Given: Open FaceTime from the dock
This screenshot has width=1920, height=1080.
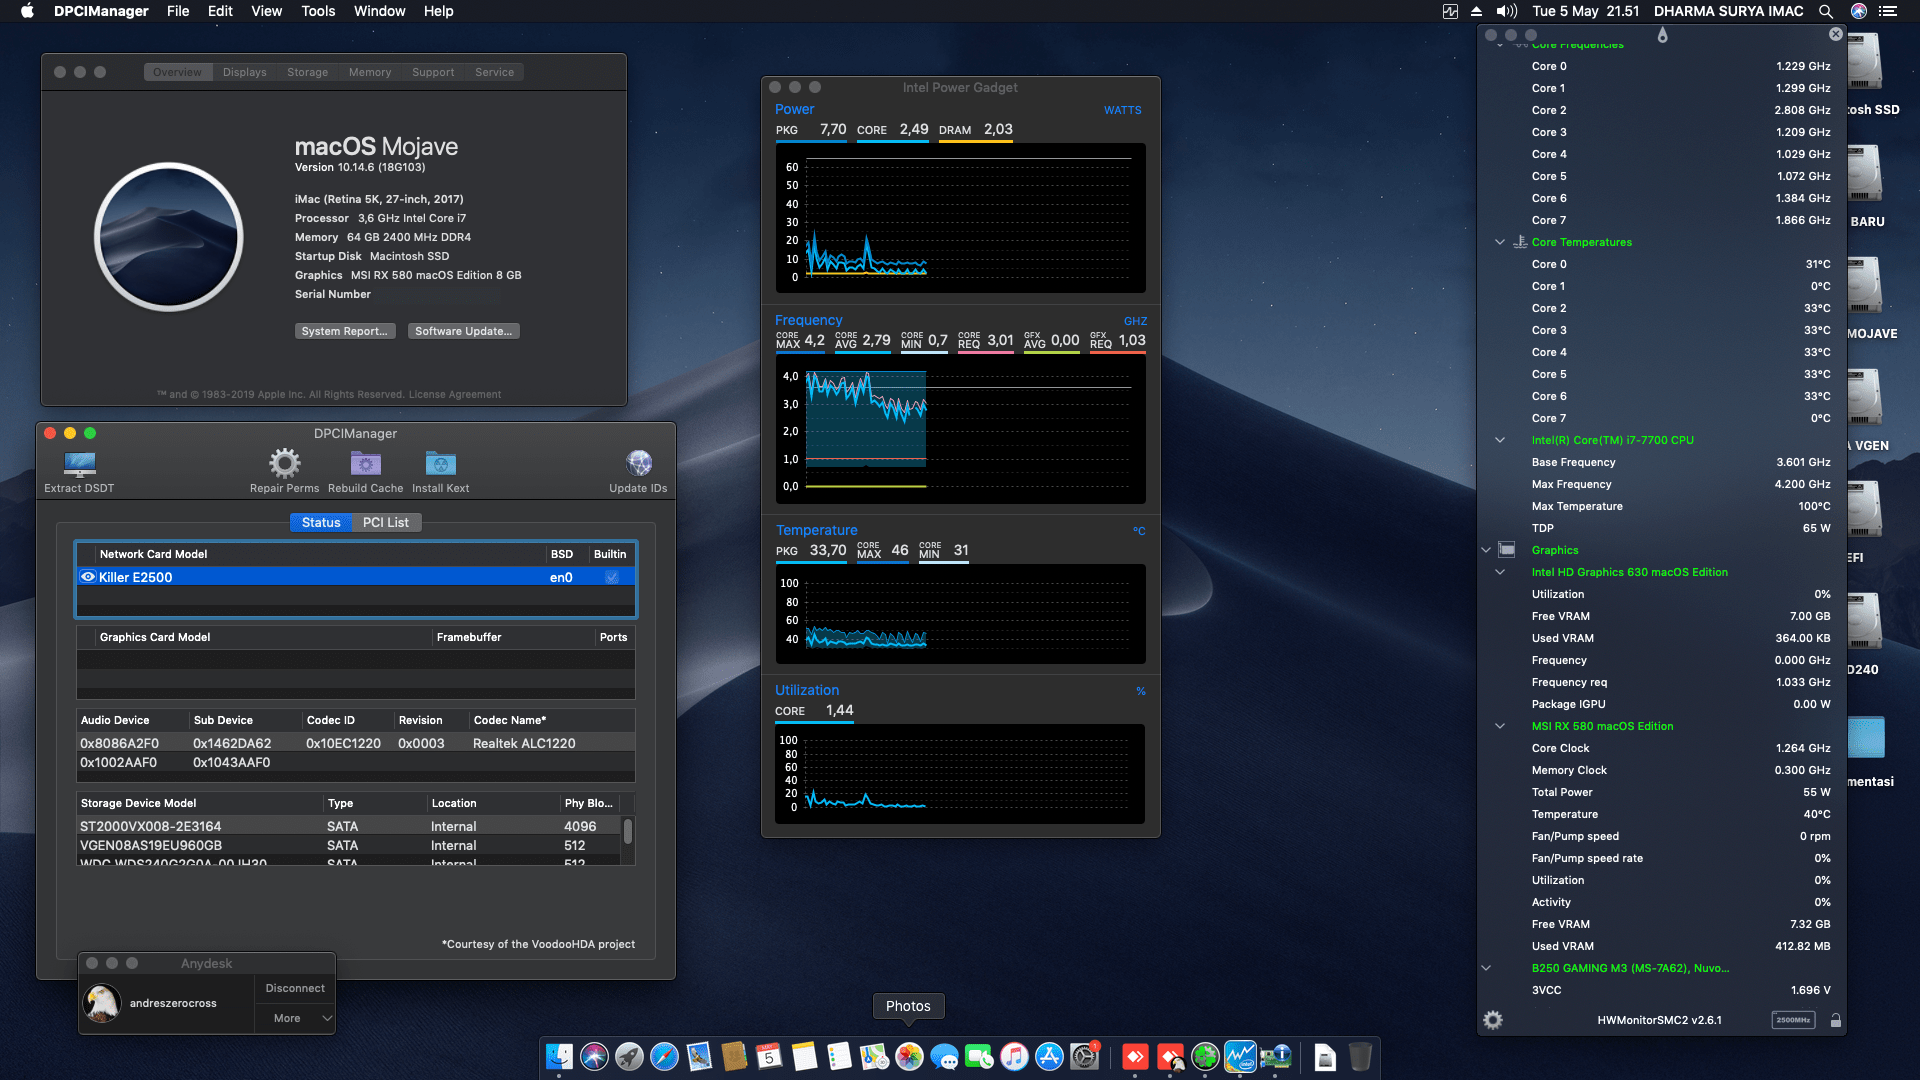Looking at the screenshot, I should tap(979, 1057).
